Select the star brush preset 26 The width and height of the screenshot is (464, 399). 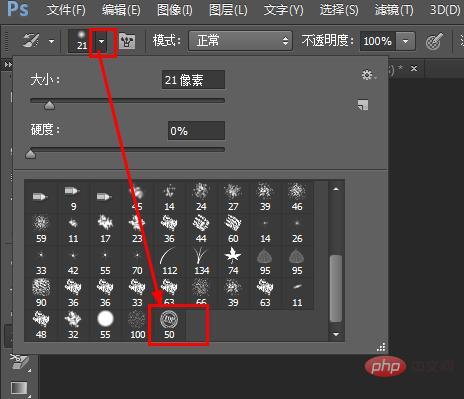297,229
